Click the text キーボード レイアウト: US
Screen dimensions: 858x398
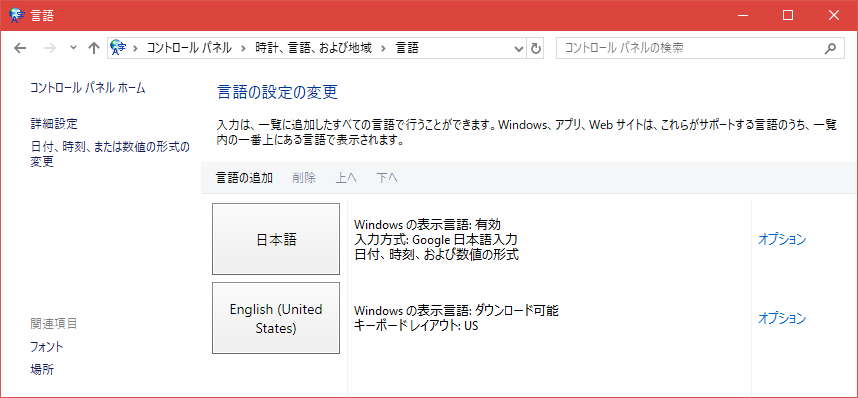417,326
